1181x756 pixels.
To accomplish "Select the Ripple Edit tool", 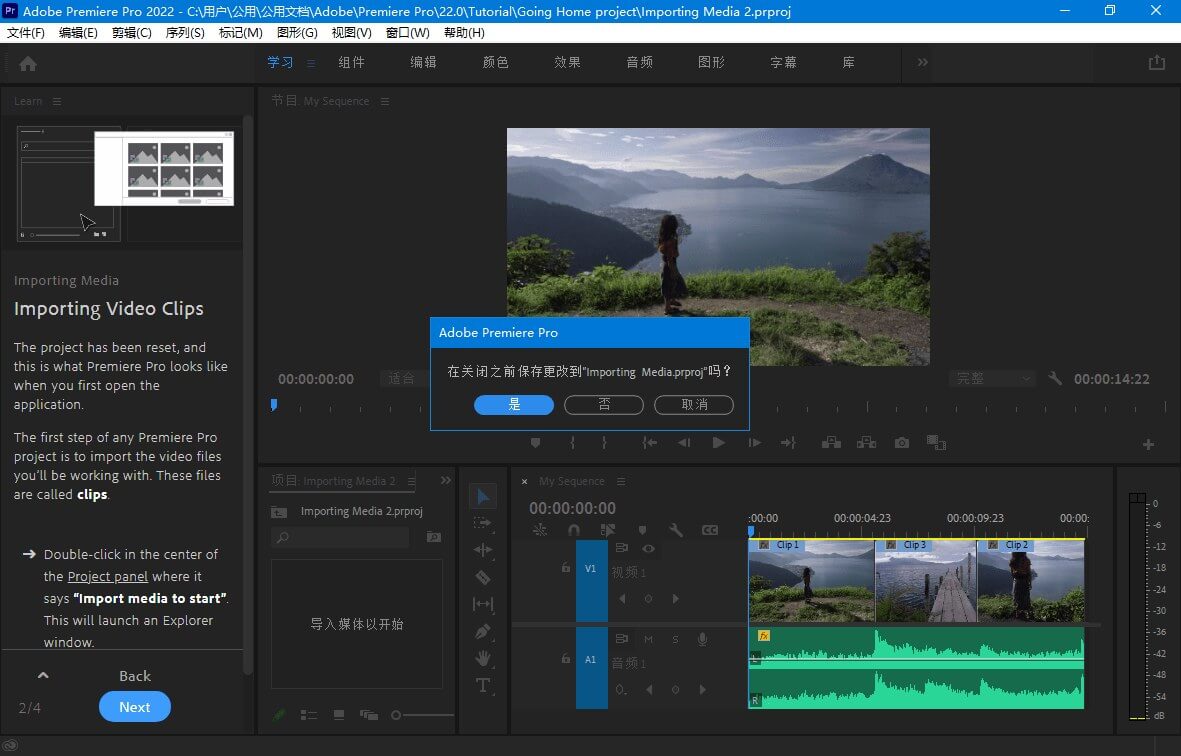I will [483, 549].
